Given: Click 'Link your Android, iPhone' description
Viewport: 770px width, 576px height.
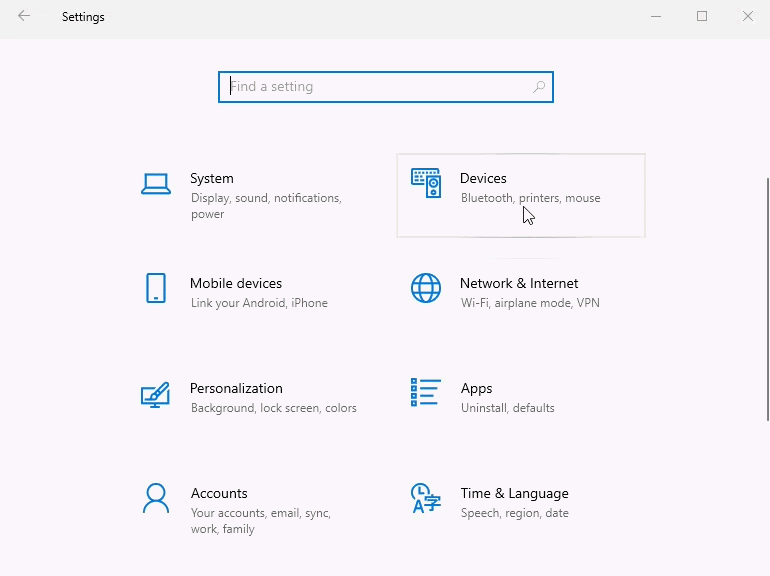Looking at the screenshot, I should pos(259,303).
